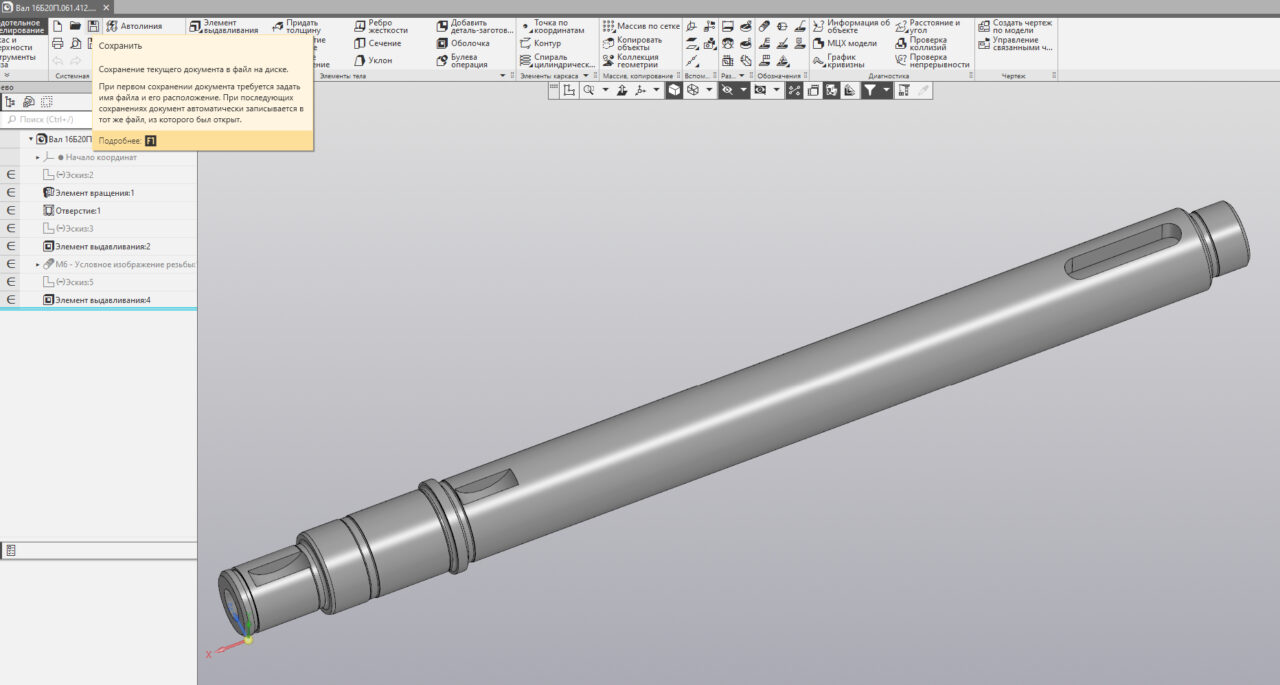
Task: Click График кривизны
Action: [x=837, y=60]
